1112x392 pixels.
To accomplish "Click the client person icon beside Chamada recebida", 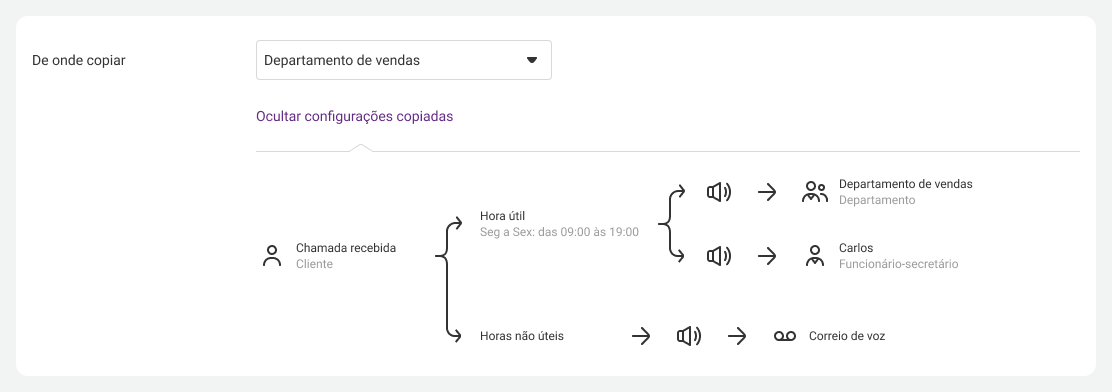I will tap(272, 256).
